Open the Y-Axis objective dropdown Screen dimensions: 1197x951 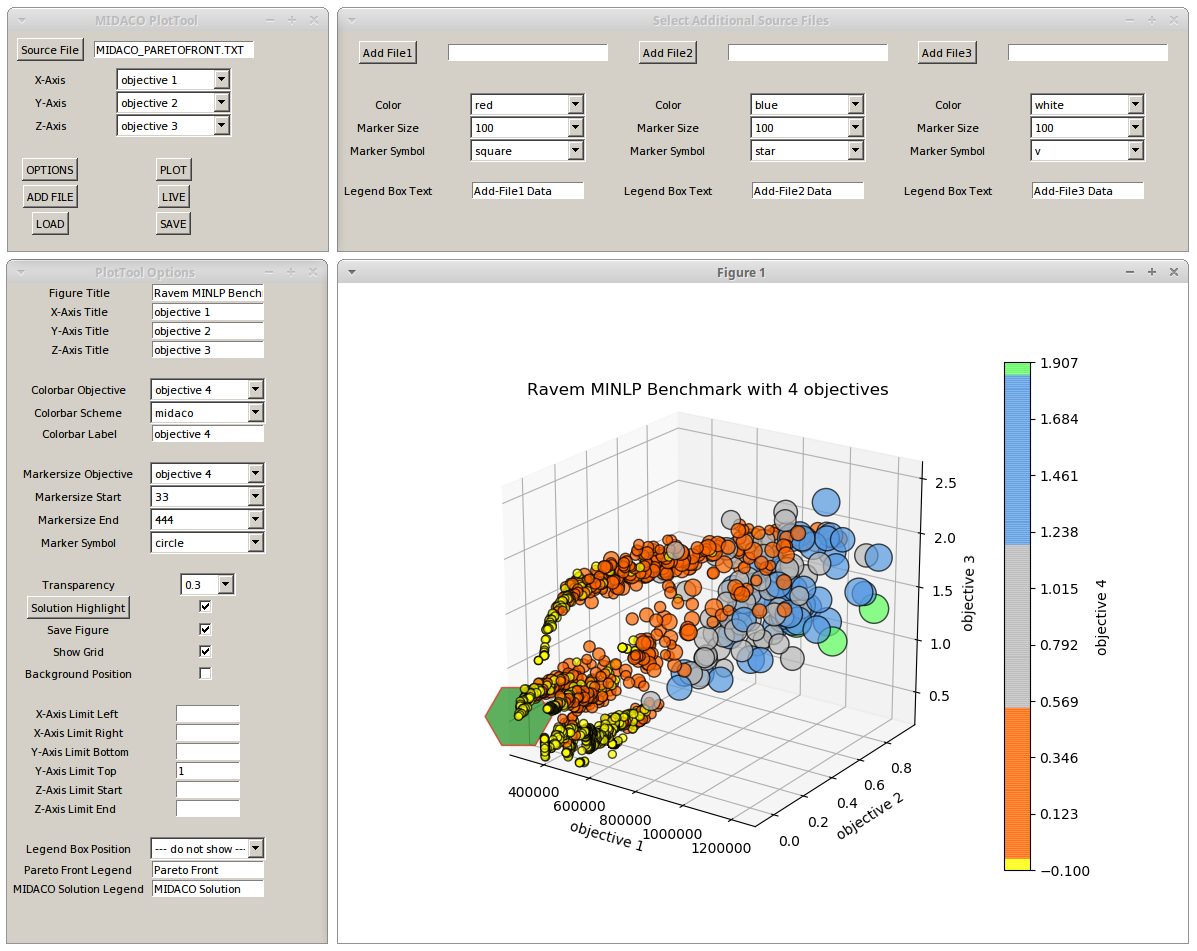click(173, 103)
